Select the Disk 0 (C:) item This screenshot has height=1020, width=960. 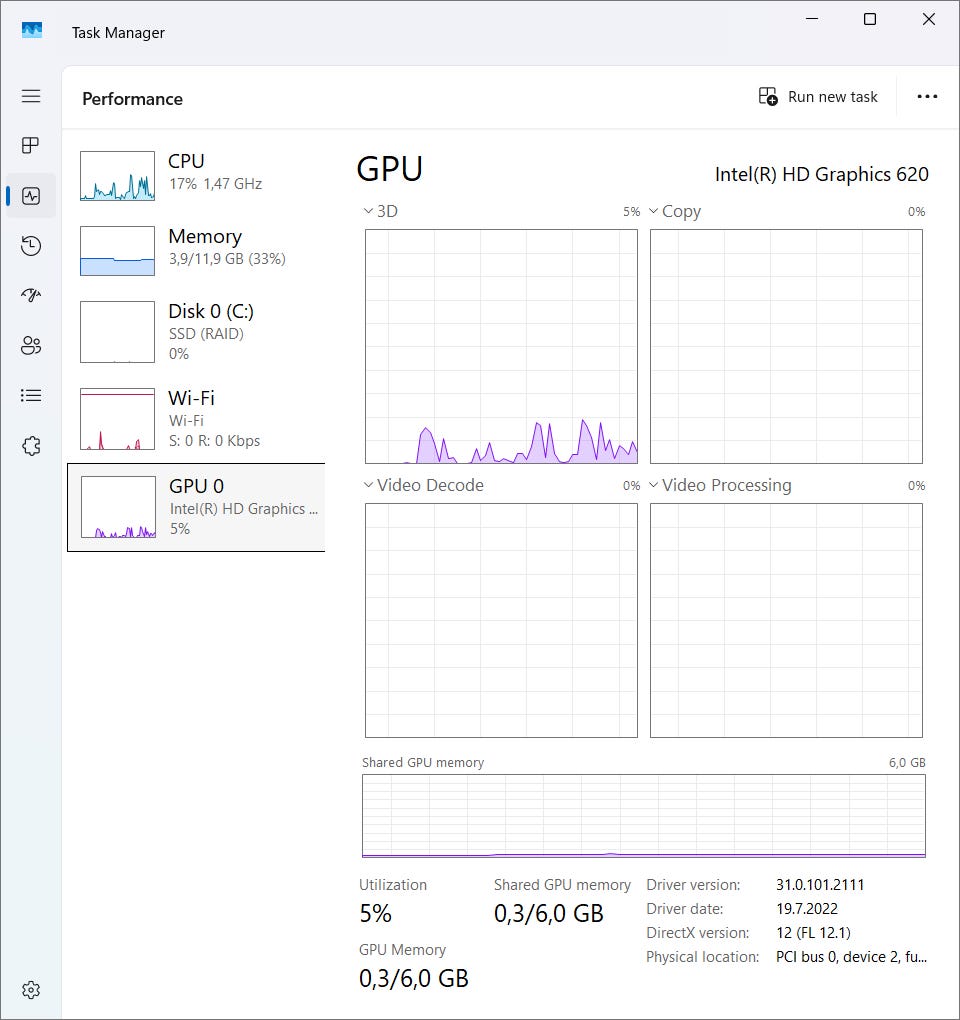pos(196,332)
